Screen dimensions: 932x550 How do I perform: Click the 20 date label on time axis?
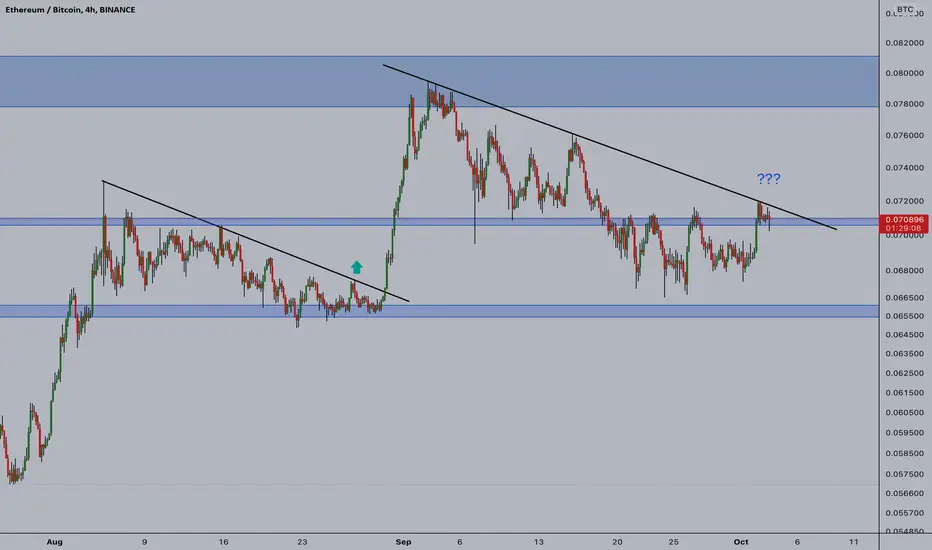pyautogui.click(x=617, y=542)
